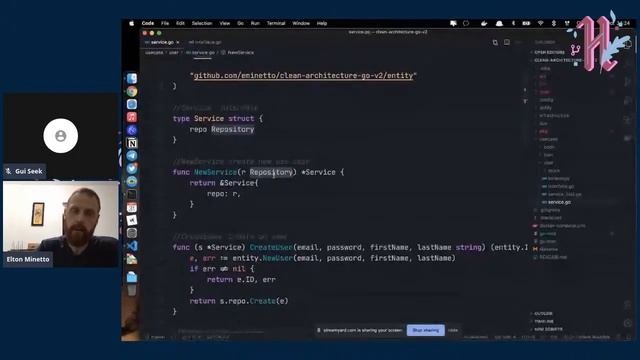
Task: Open the Window menu
Action: coord(301,23)
